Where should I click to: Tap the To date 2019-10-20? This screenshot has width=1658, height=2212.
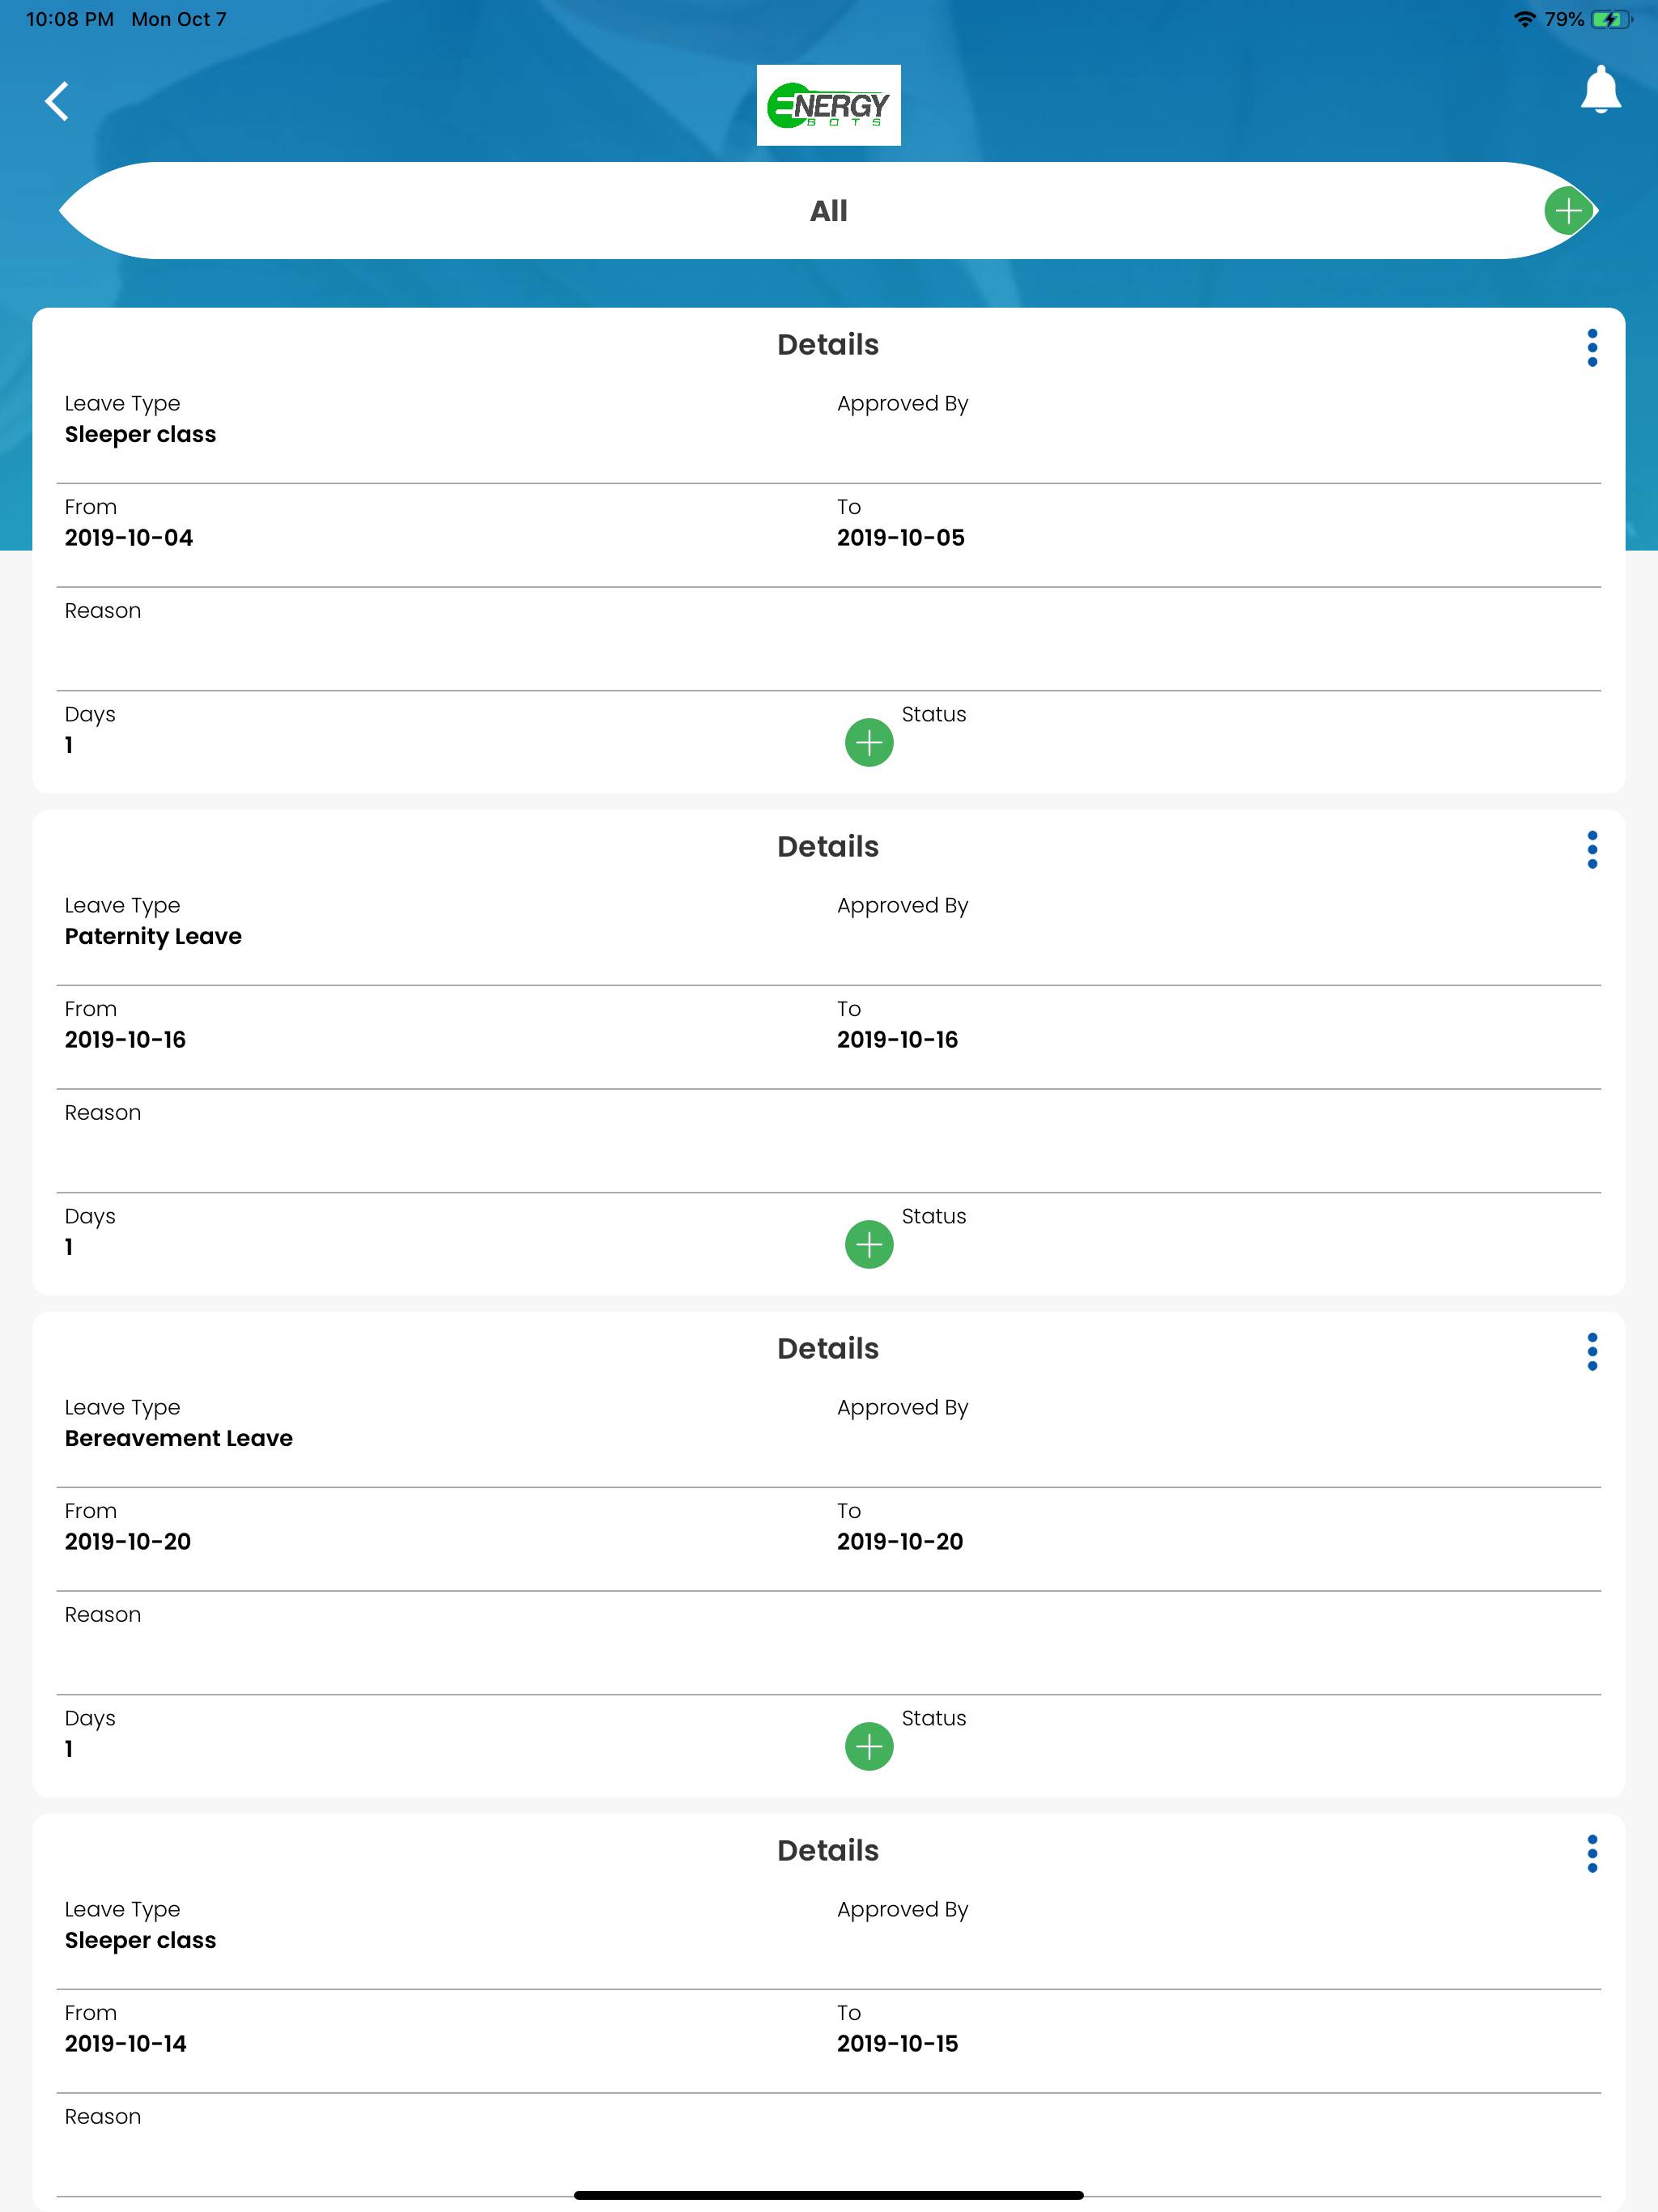900,1542
